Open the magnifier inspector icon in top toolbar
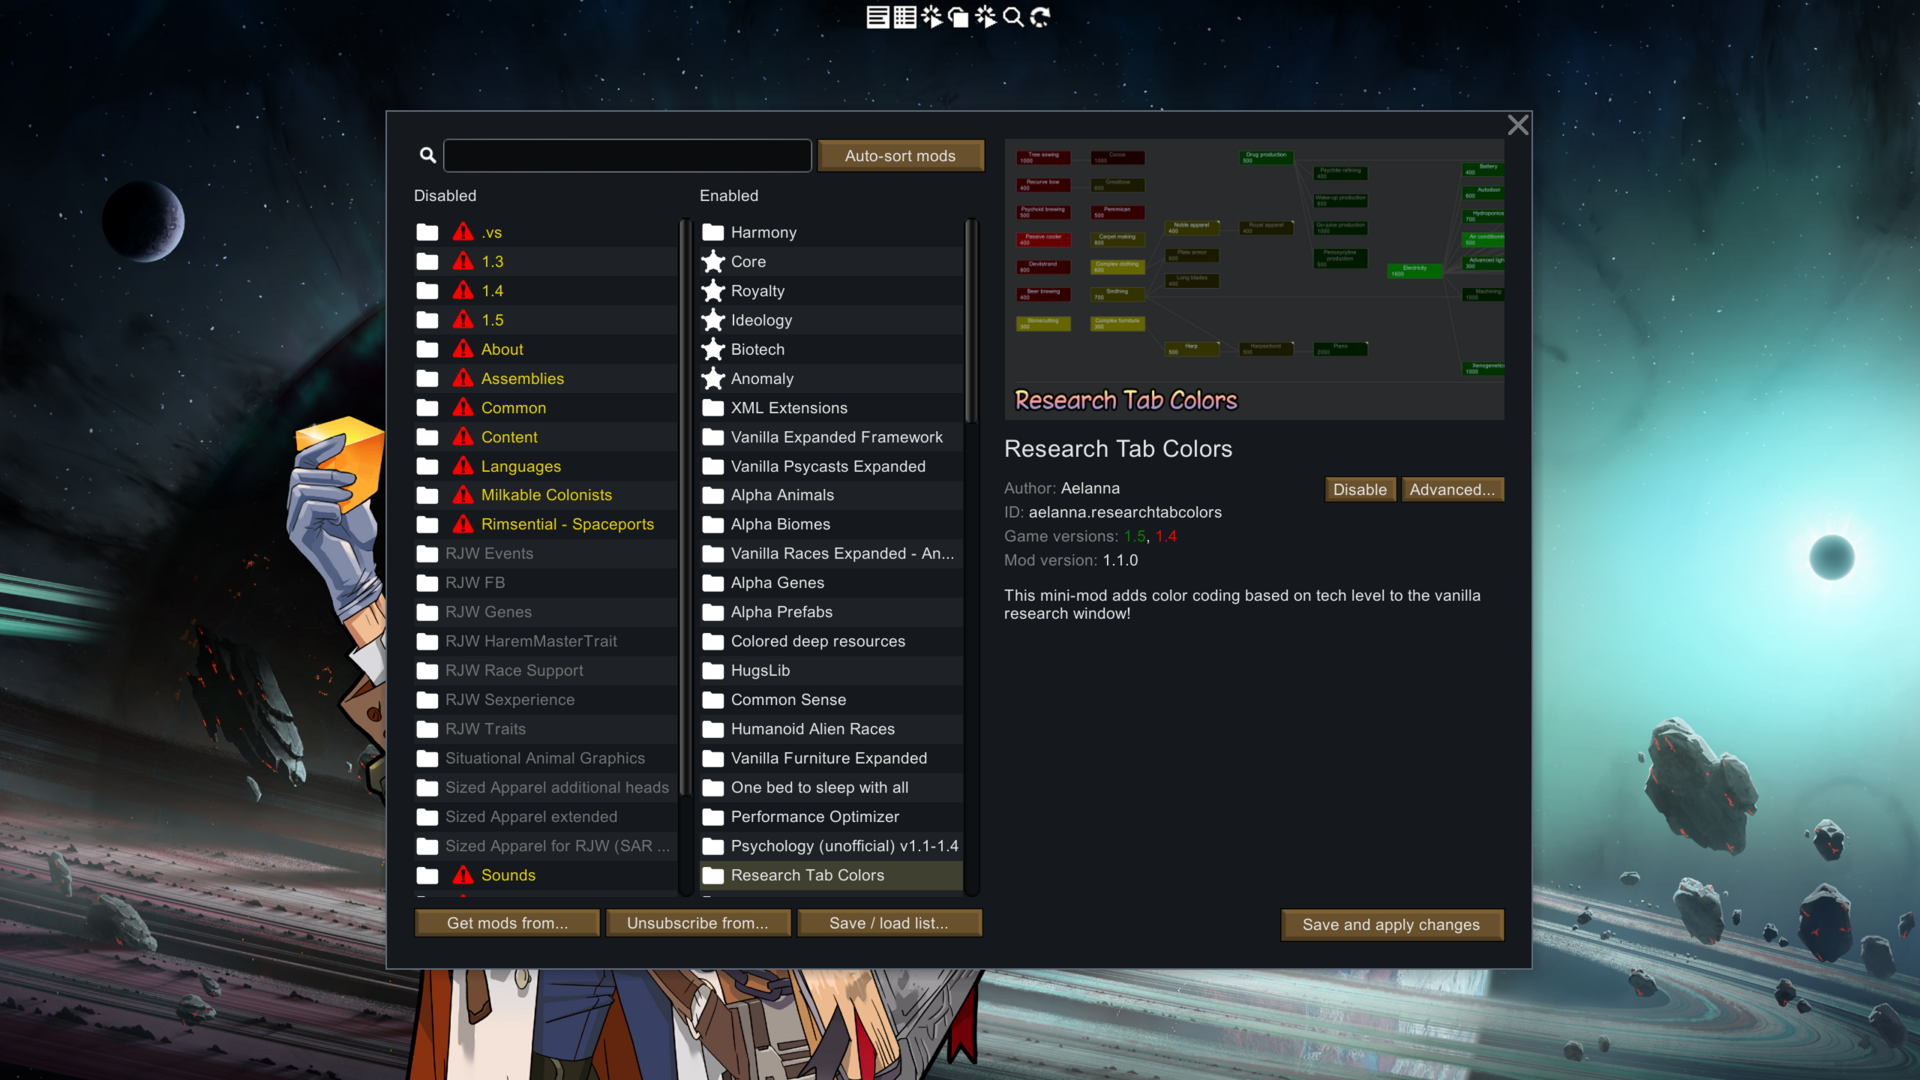 point(1013,17)
